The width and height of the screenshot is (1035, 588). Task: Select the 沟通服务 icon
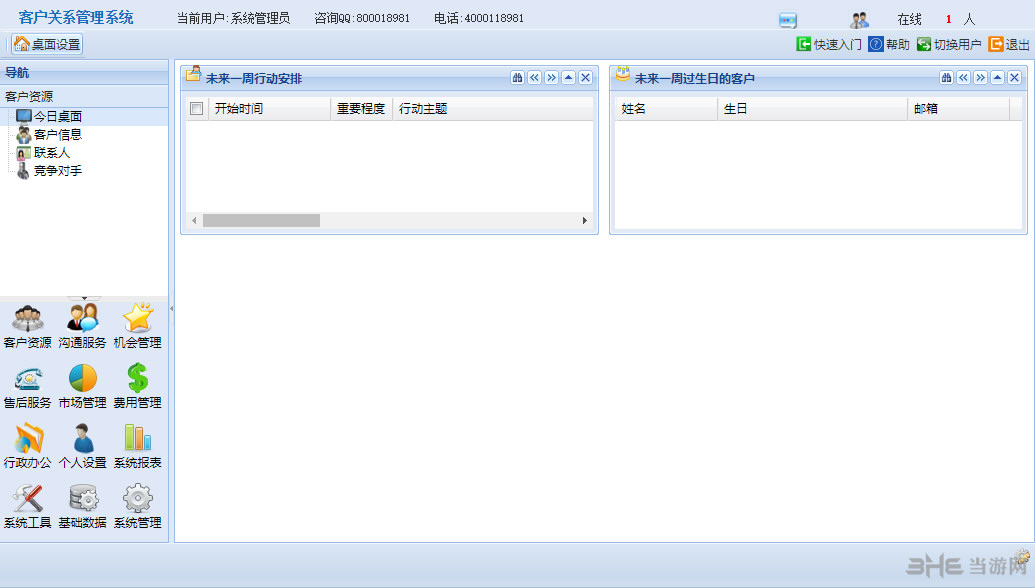click(83, 325)
